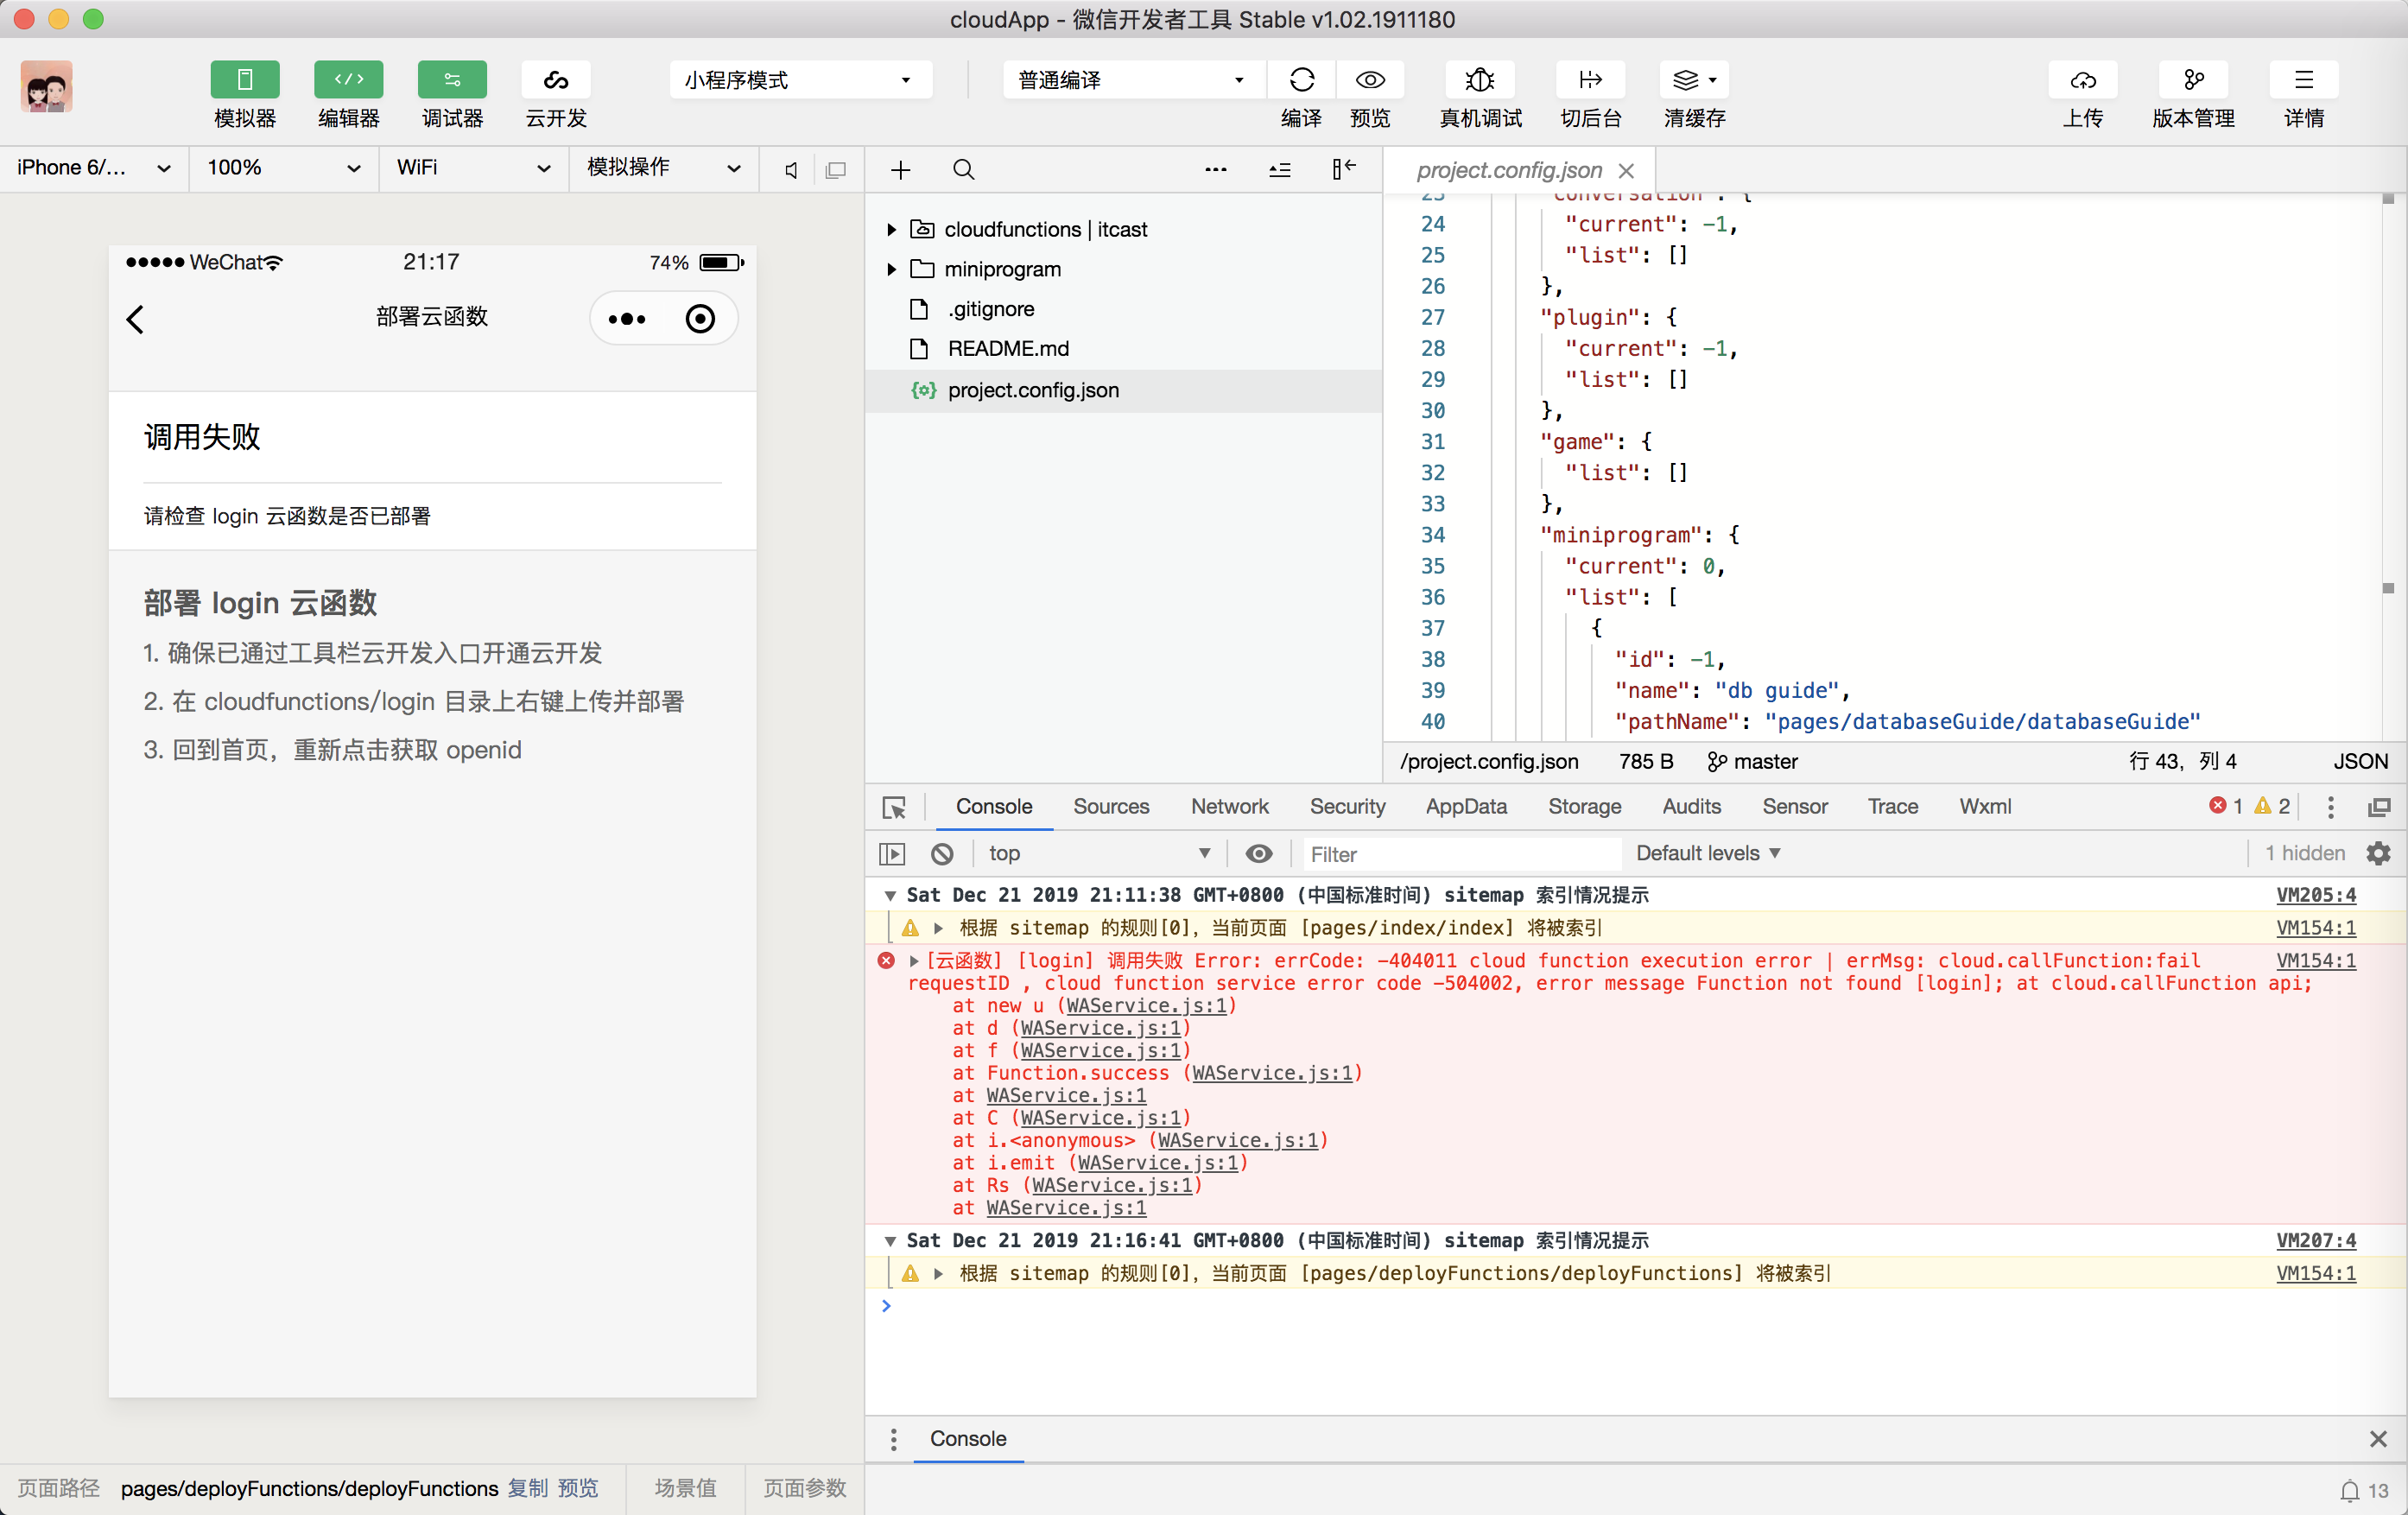Click the notifications bell icon
This screenshot has height=1515, width=2408.
coord(2350,1491)
